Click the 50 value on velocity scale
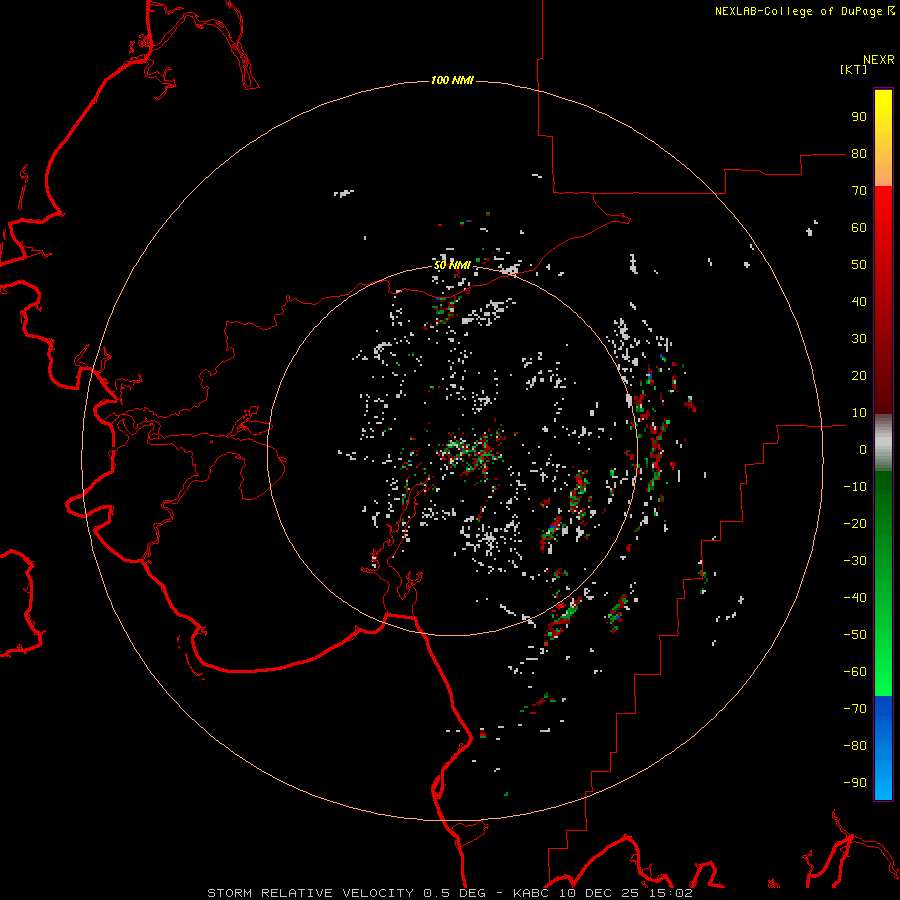 pos(859,265)
